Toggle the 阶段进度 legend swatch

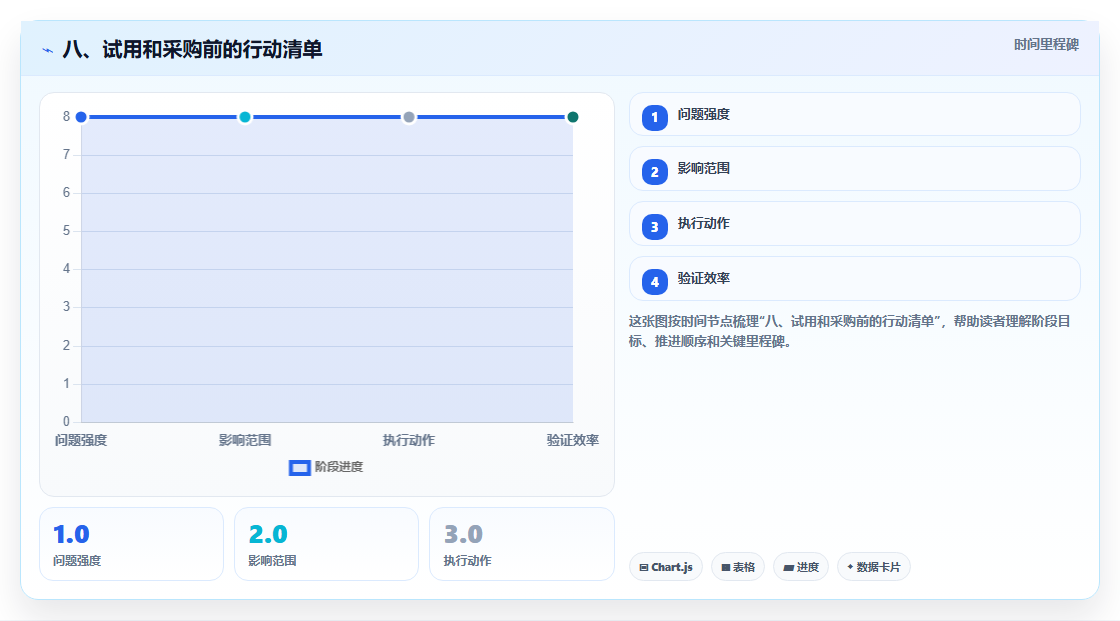pyautogui.click(x=299, y=467)
